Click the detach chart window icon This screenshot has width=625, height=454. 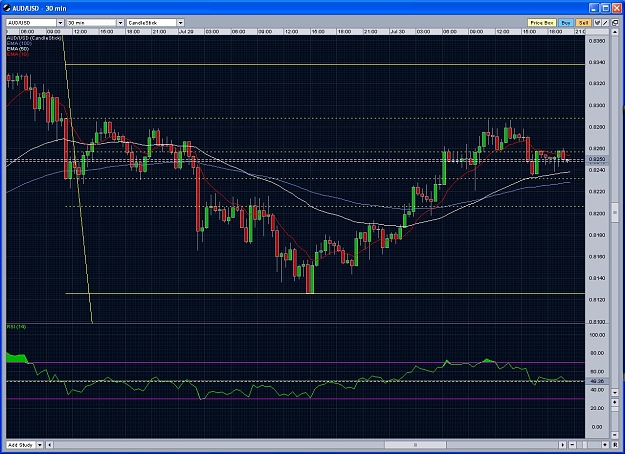pyautogui.click(x=615, y=23)
